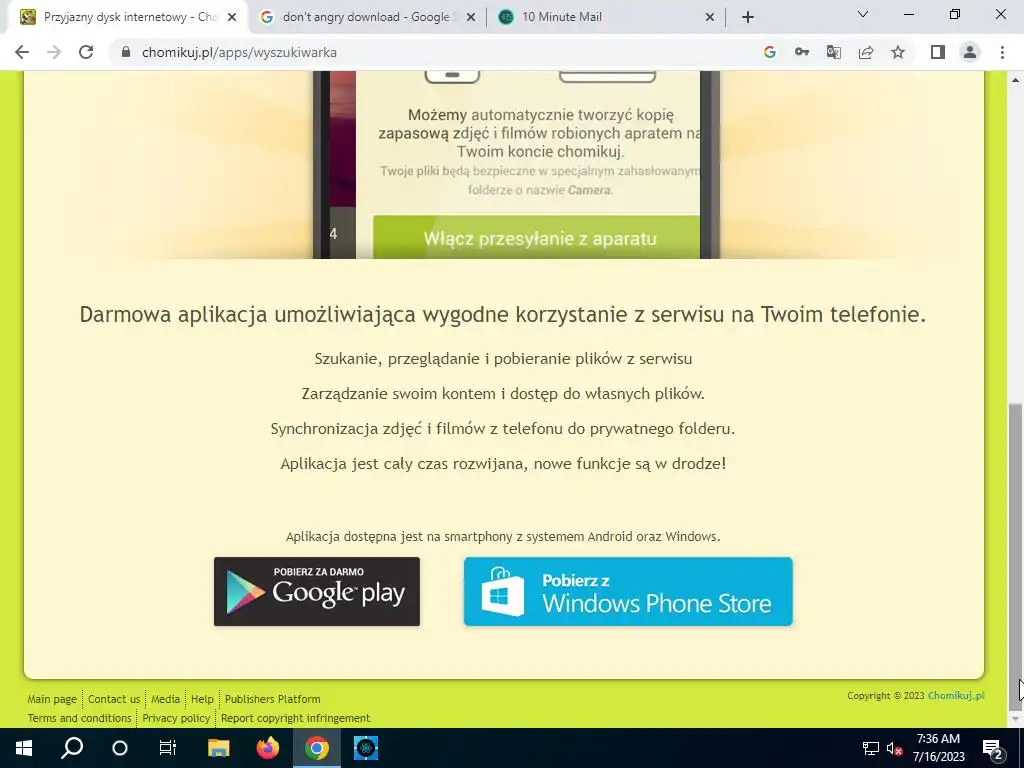Launch Firefox from the taskbar
1024x768 pixels.
(268, 748)
